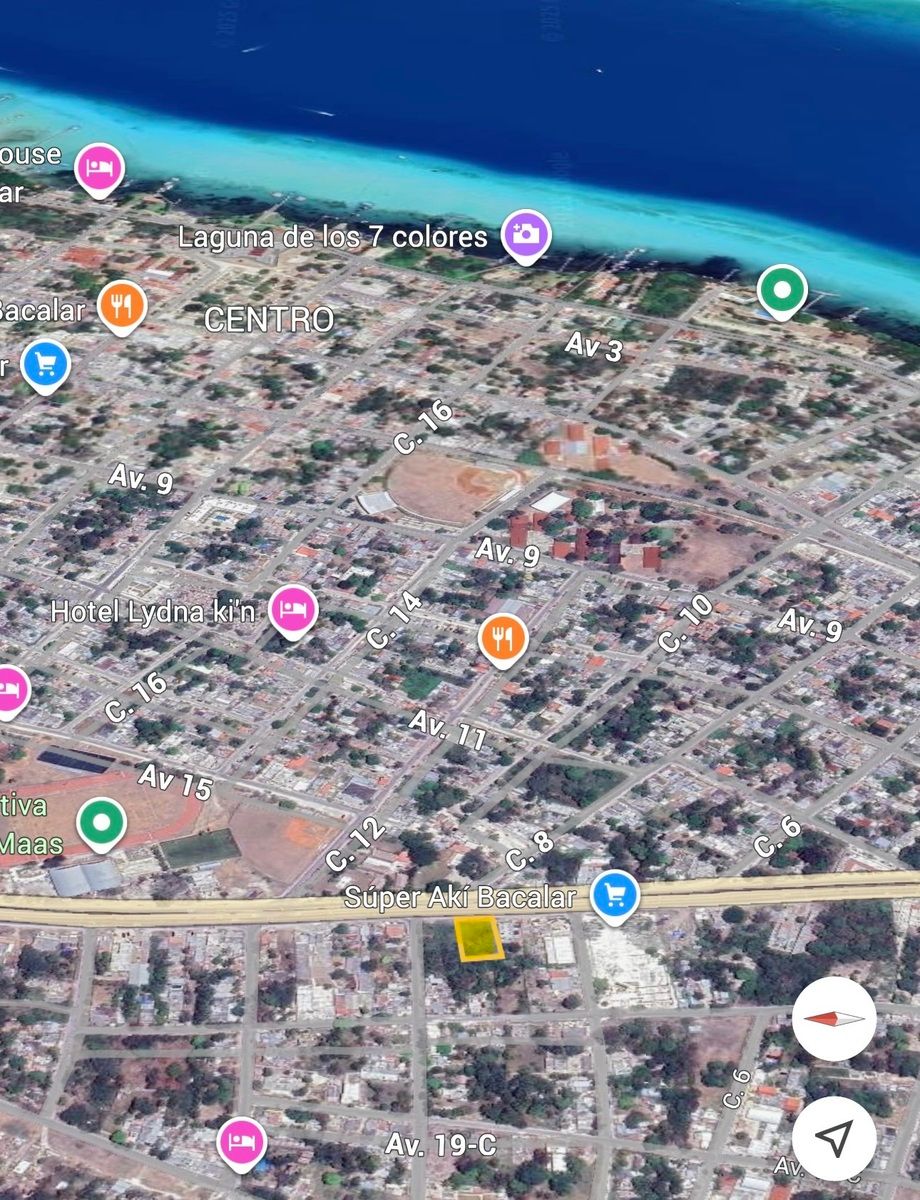Tap the partial hotel pin on left edge
920x1200 pixels.
10,690
